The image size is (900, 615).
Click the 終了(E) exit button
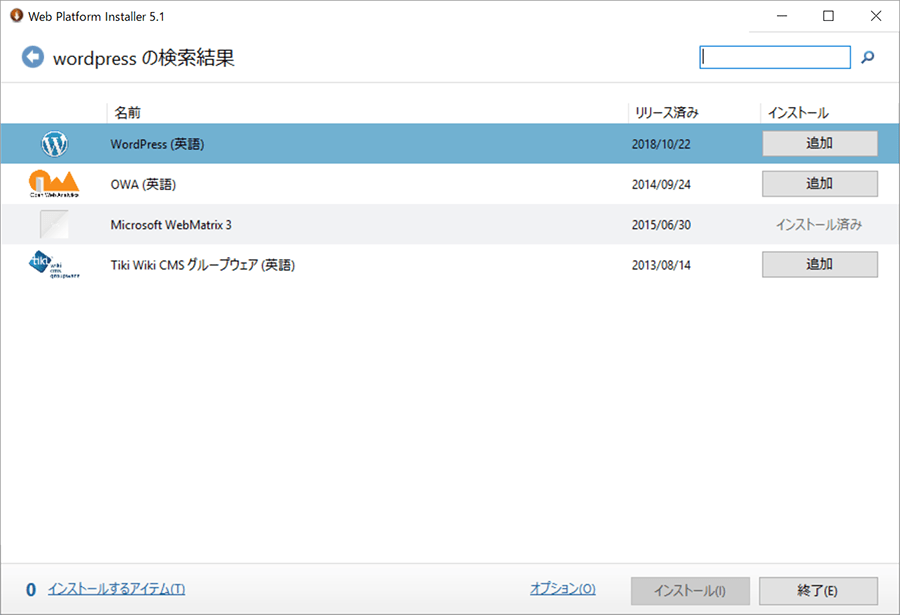(818, 591)
